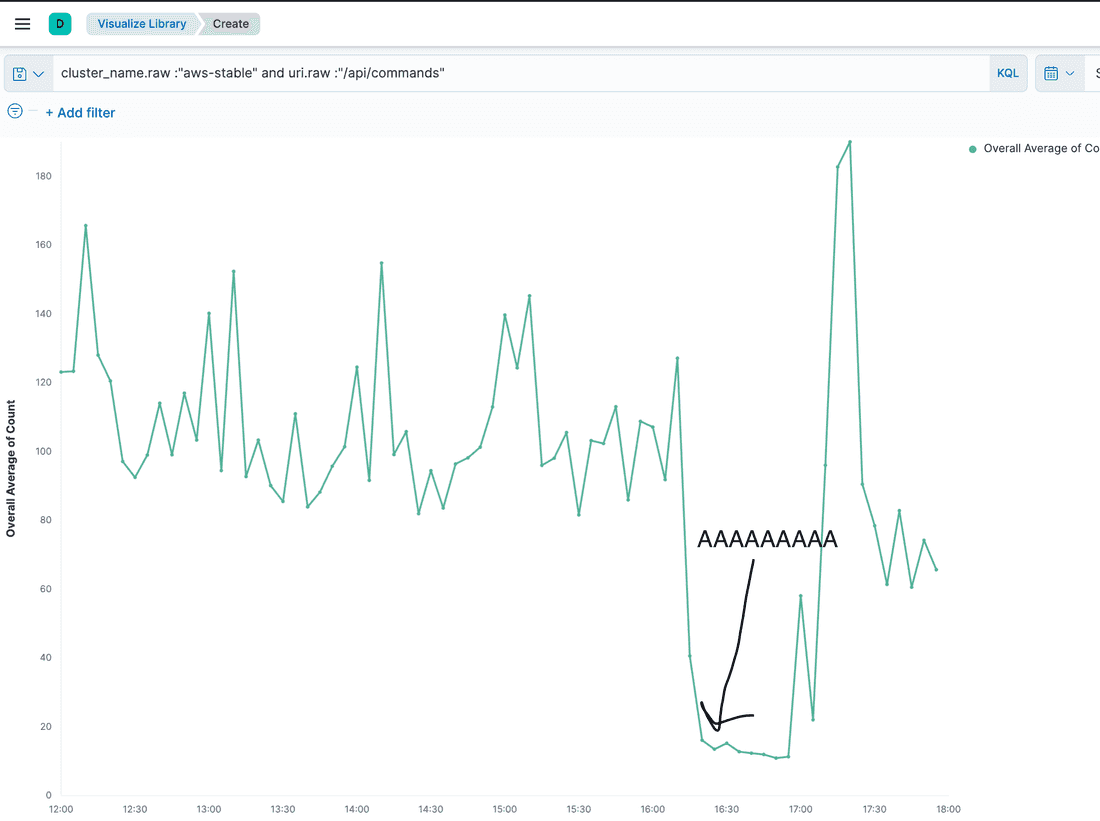
Task: Click the 165 peak point near 12:10
Action: click(x=86, y=226)
